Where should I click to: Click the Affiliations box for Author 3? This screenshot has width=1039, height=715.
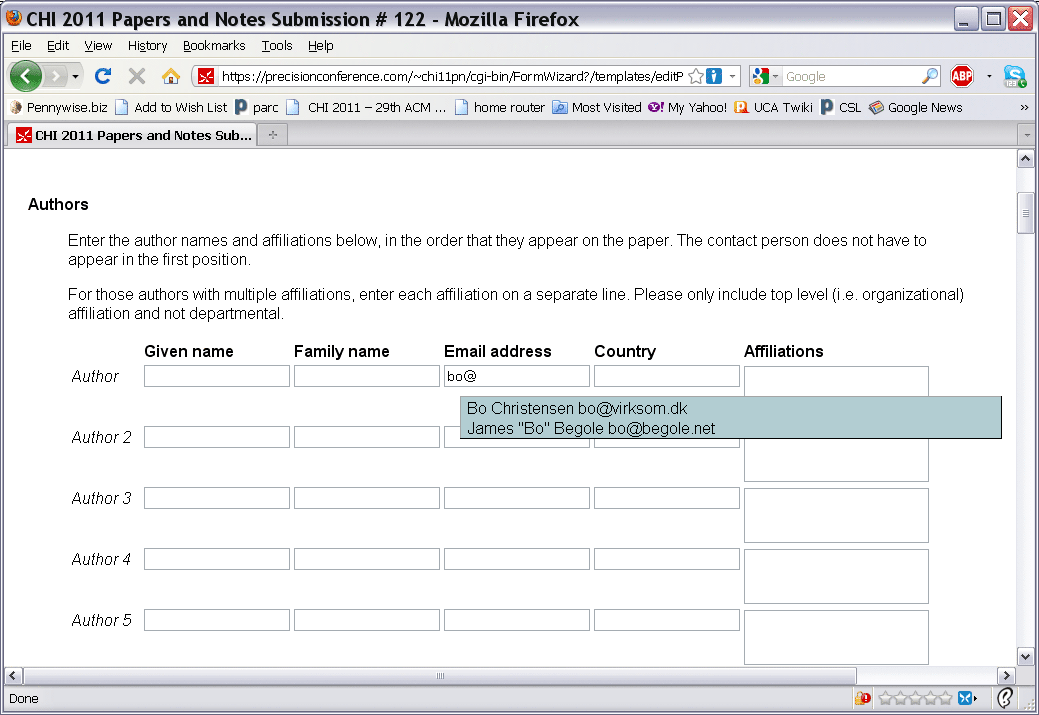pyautogui.click(x=836, y=516)
